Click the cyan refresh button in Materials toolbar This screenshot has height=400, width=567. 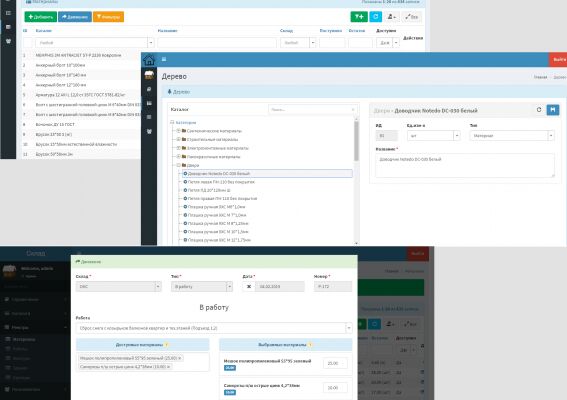[375, 17]
